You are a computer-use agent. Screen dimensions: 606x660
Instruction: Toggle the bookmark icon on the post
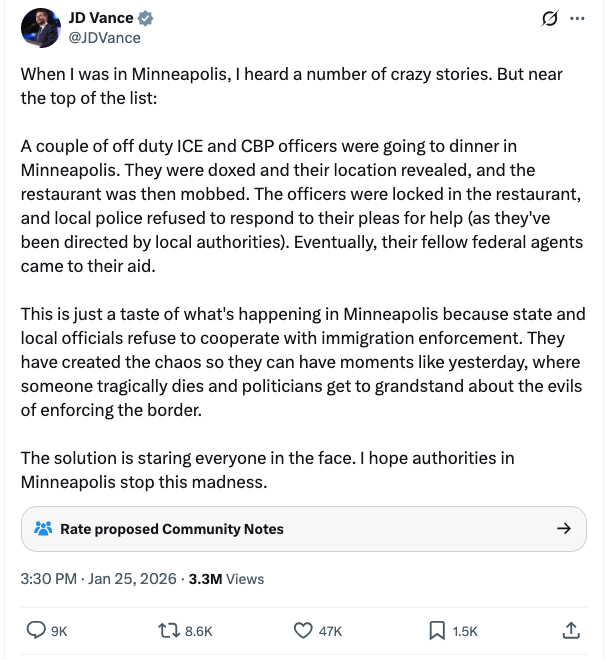(437, 630)
